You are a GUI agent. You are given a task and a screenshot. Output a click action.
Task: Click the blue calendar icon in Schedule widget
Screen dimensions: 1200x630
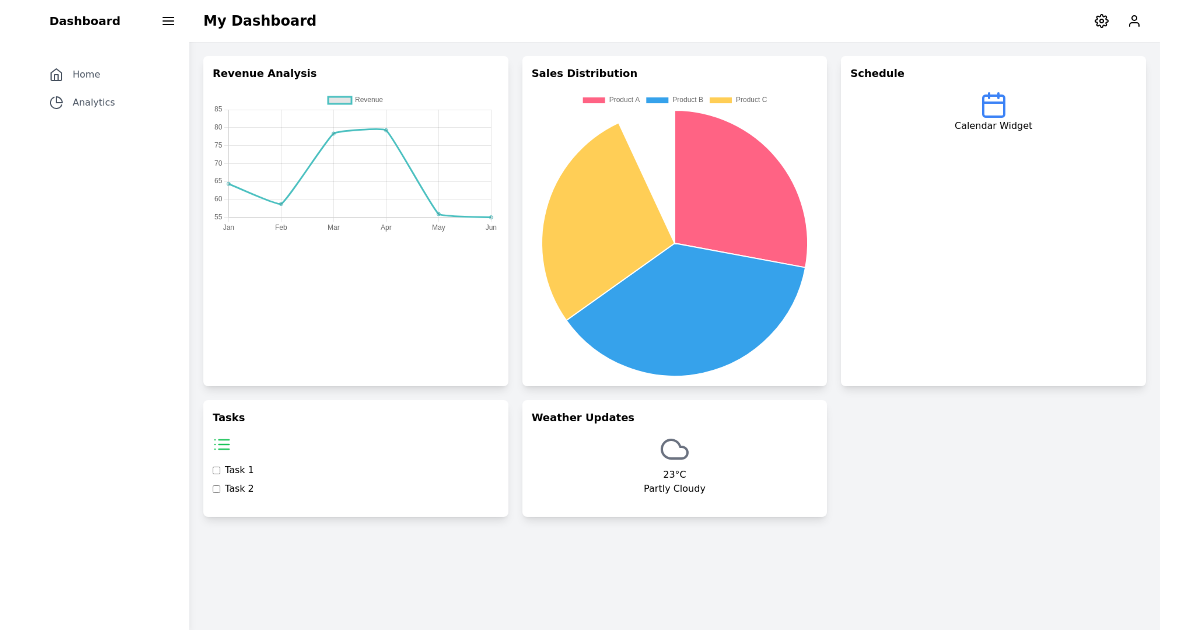[x=992, y=103]
